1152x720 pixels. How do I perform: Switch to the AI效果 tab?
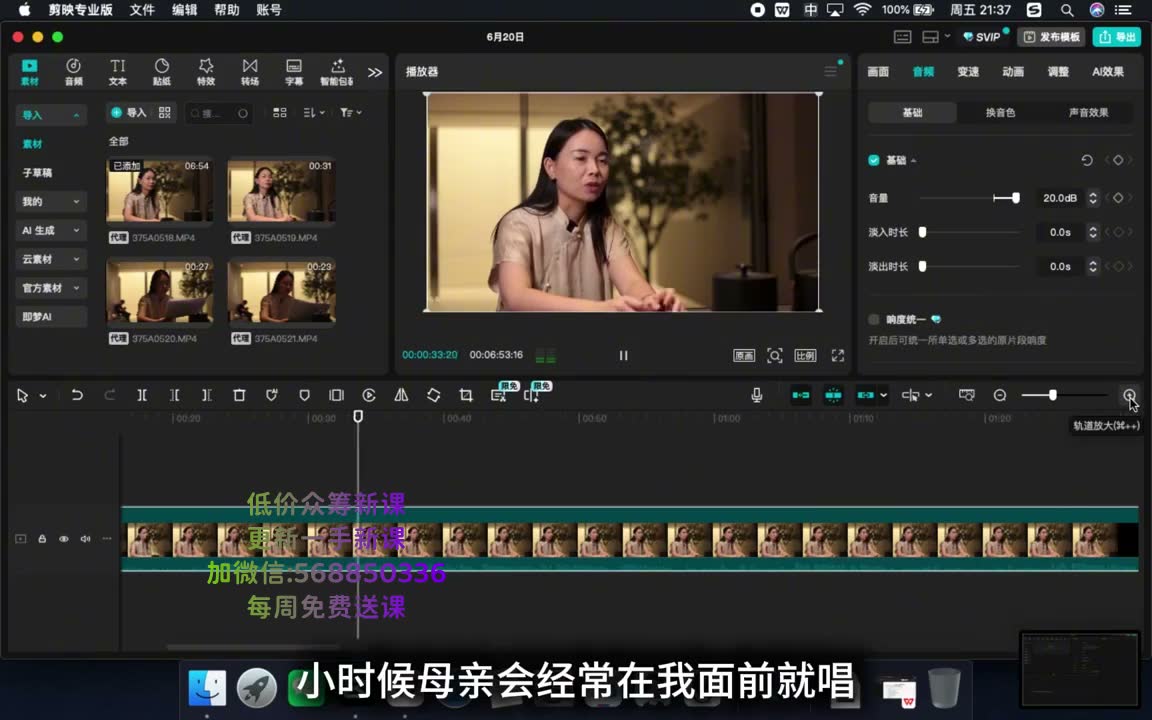(x=1107, y=71)
